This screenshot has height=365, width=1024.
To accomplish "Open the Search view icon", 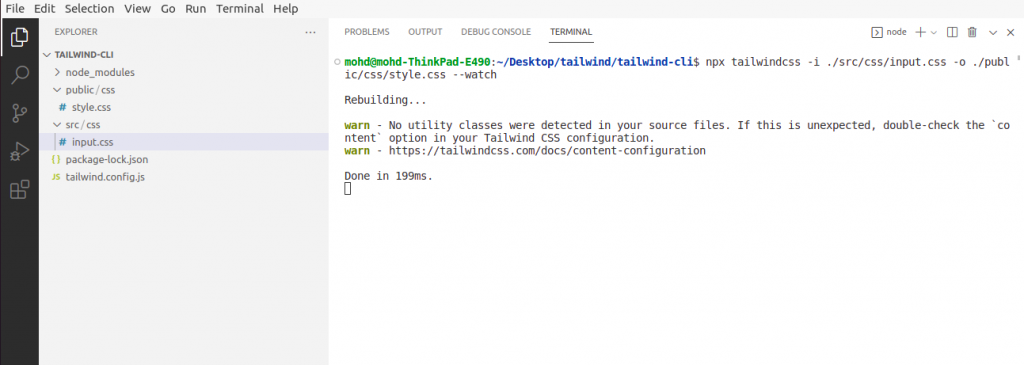I will [x=20, y=74].
